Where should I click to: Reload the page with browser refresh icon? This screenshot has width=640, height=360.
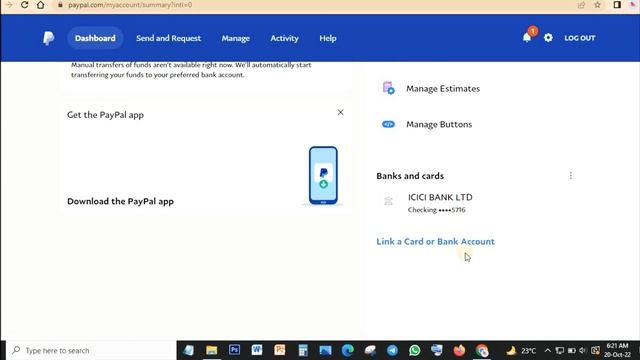tap(24, 5)
